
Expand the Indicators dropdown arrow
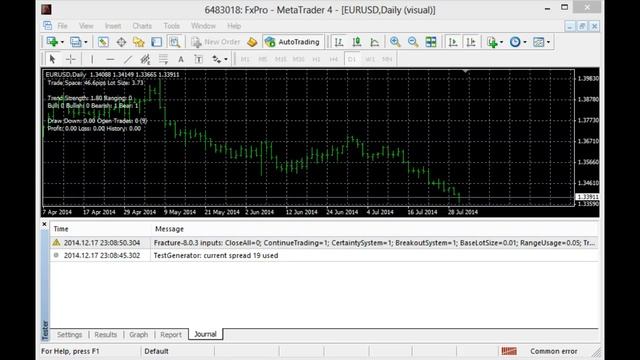502,42
